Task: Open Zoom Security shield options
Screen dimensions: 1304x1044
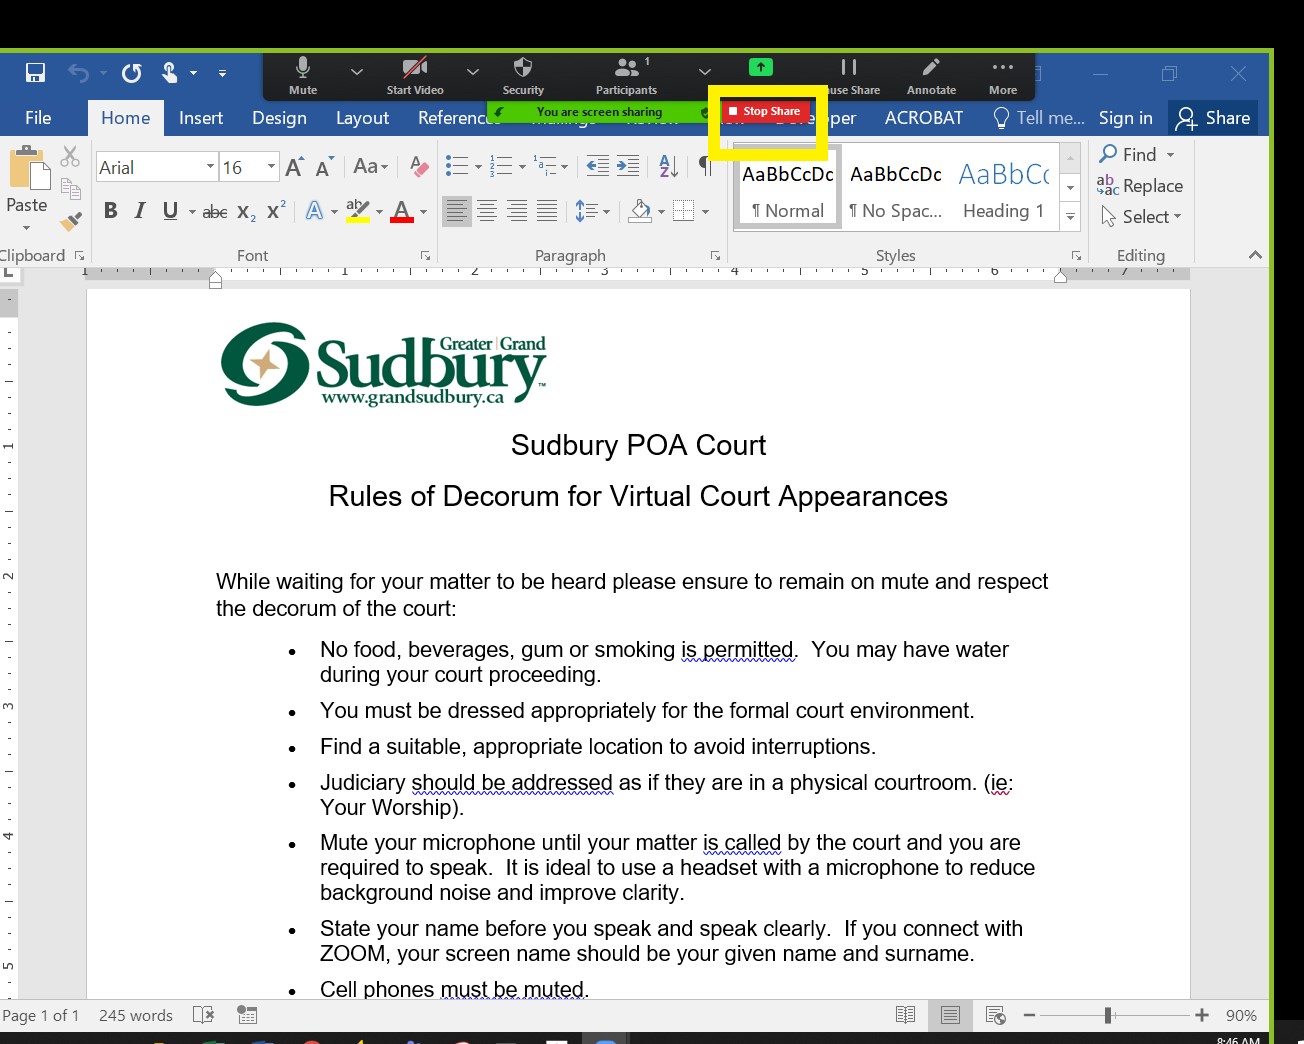Action: tap(522, 76)
